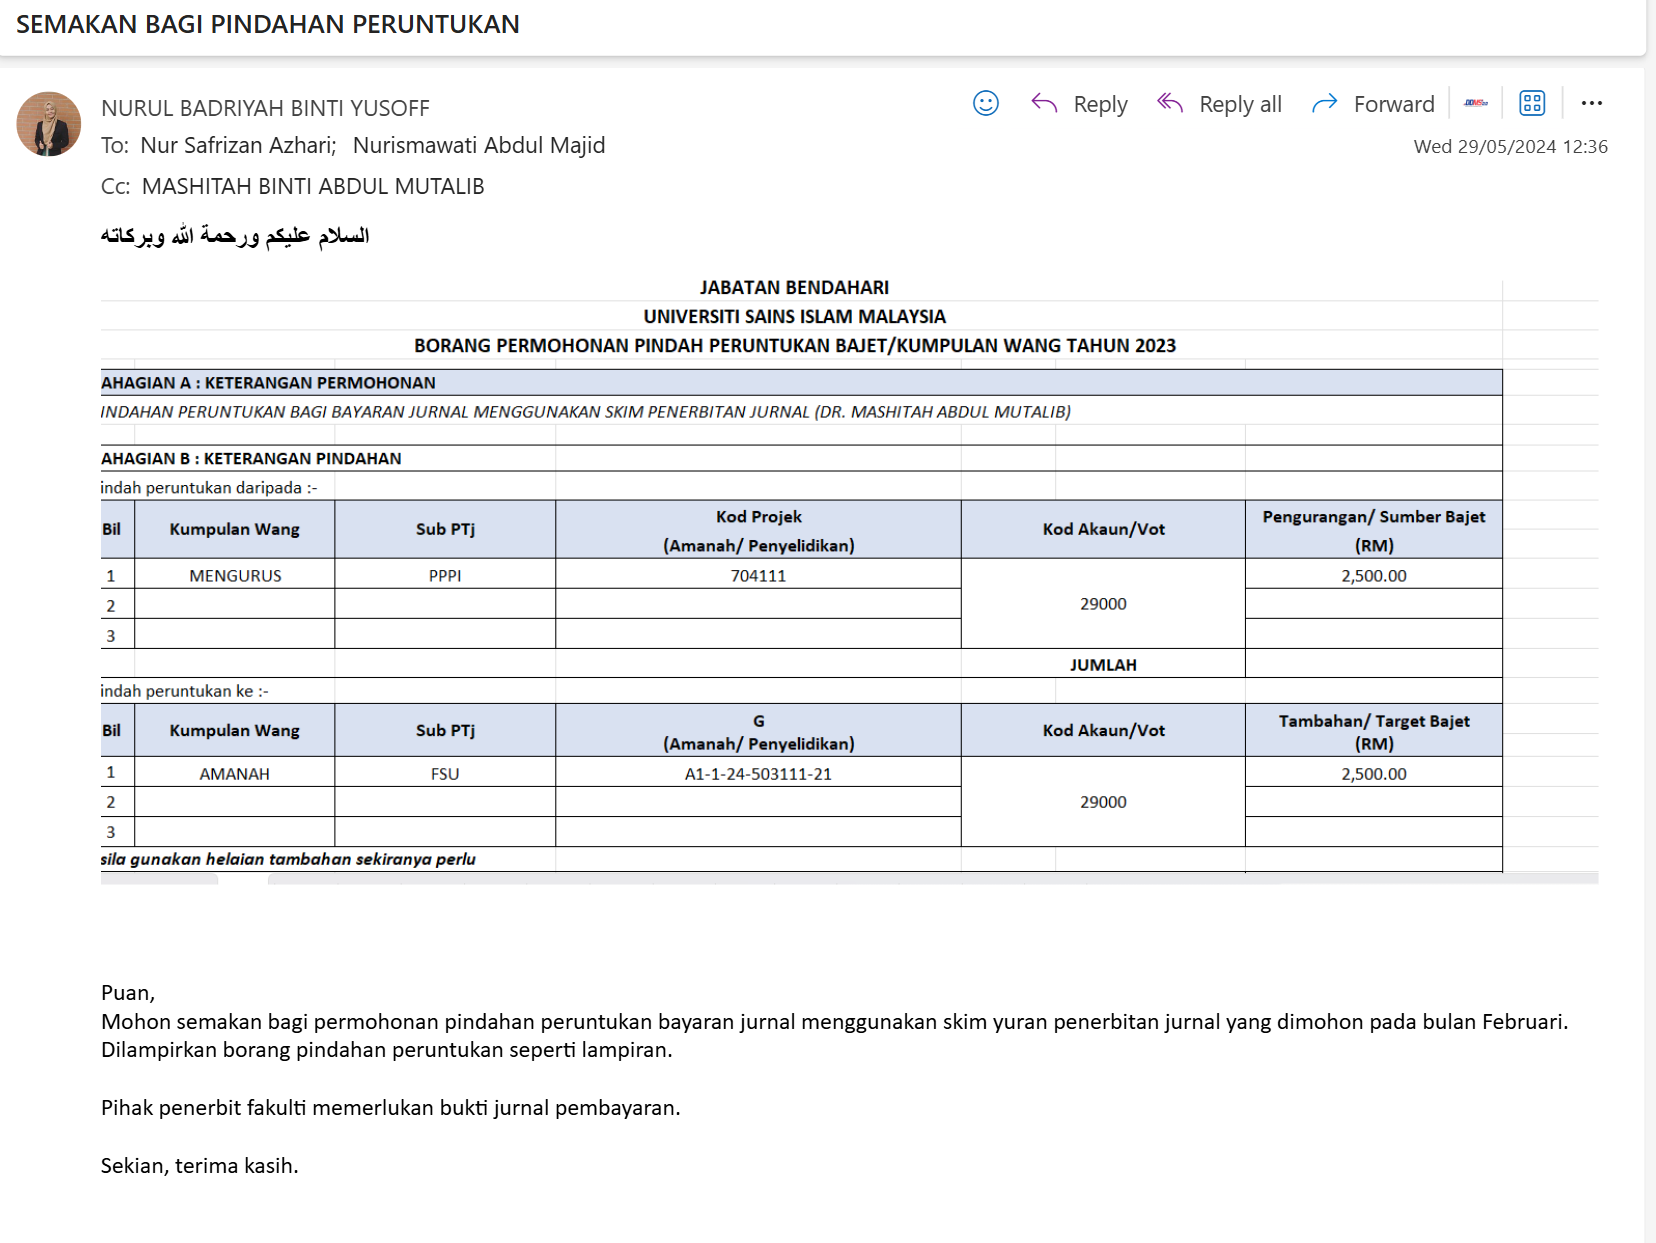Click the JUMLAH cell
Screen dimensions: 1656x1243
1103,664
